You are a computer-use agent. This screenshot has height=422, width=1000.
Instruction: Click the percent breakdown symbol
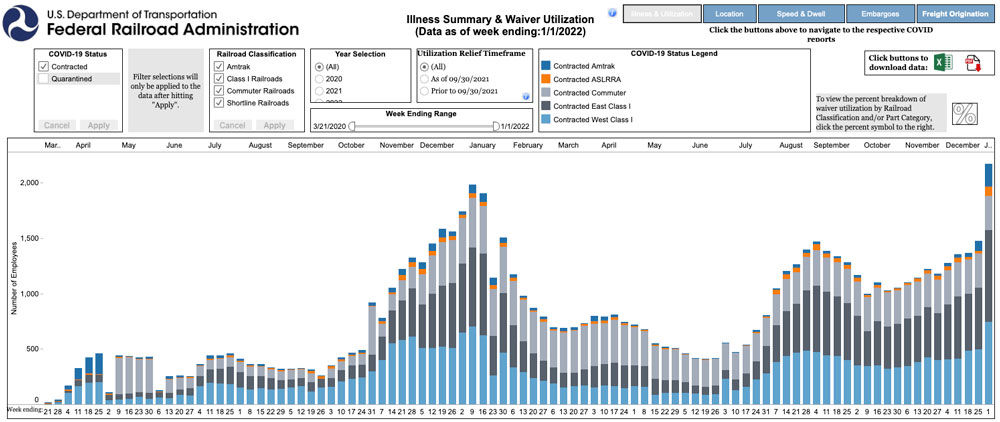(x=964, y=113)
